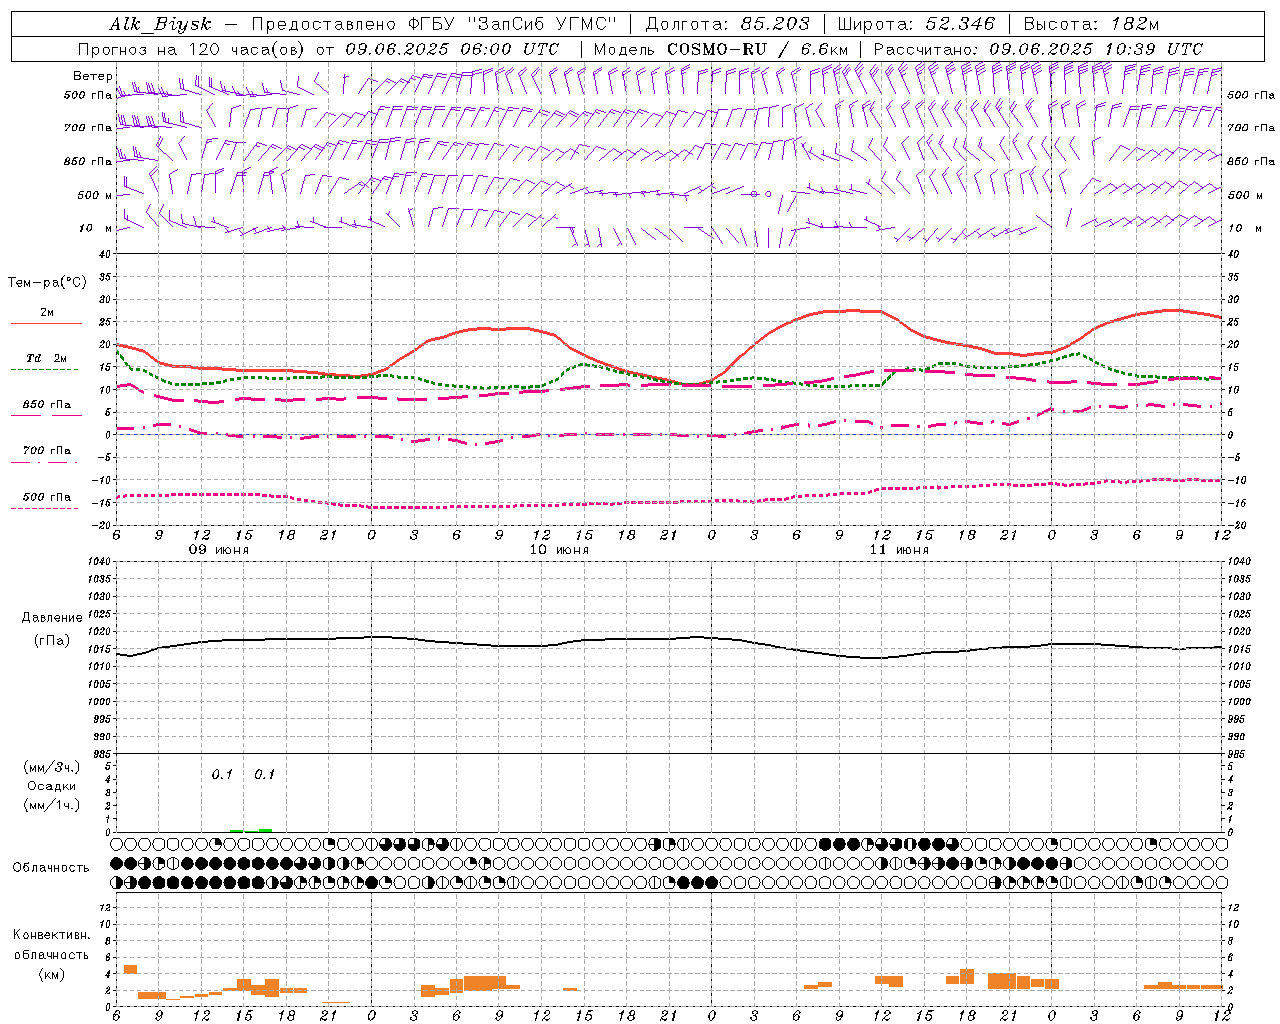Select the model name COSMO-RU / 6.6км
This screenshot has width=1280, height=1024.
(x=757, y=49)
